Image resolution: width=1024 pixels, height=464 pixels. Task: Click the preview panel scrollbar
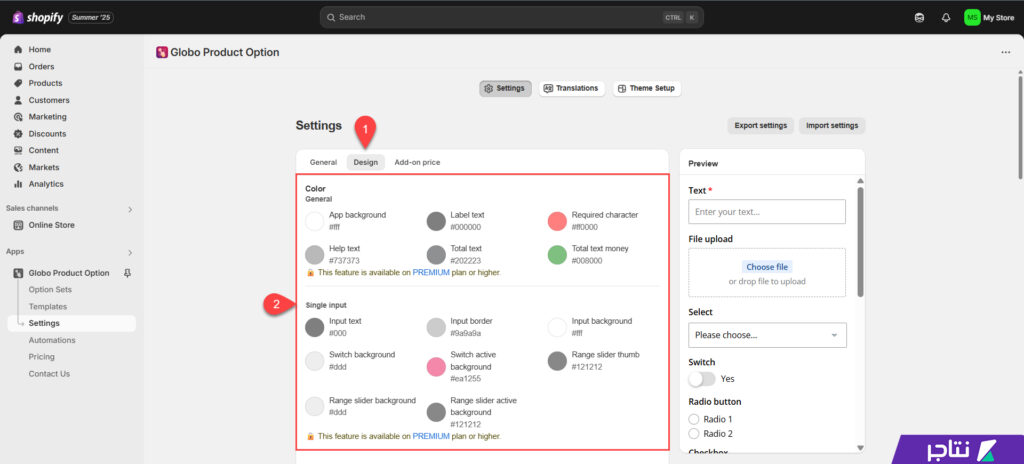[860, 242]
